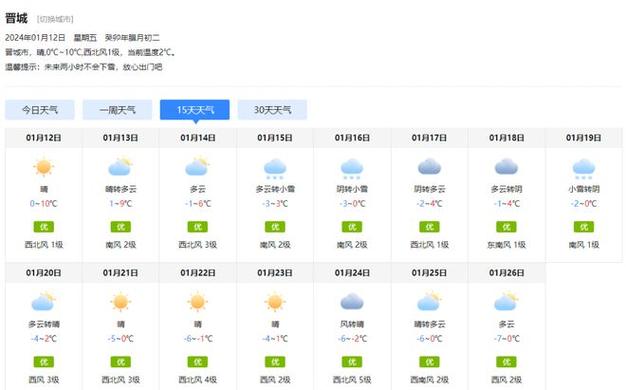Click 西南风 2级 wind under 01月25日

point(429,379)
